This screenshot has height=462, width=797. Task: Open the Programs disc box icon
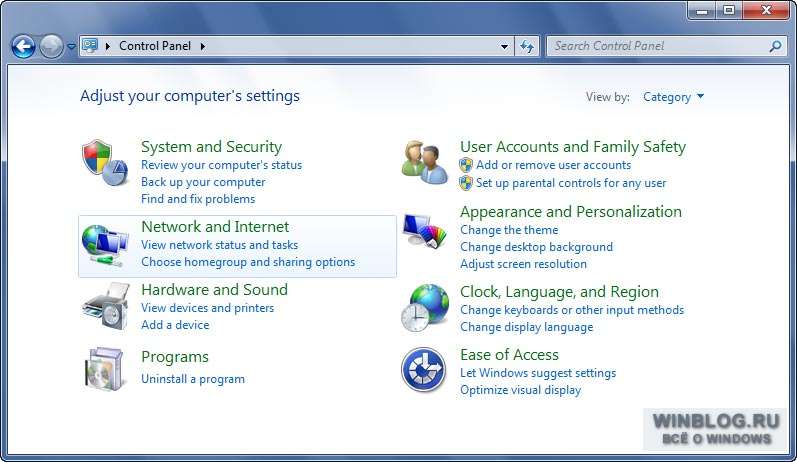[105, 369]
